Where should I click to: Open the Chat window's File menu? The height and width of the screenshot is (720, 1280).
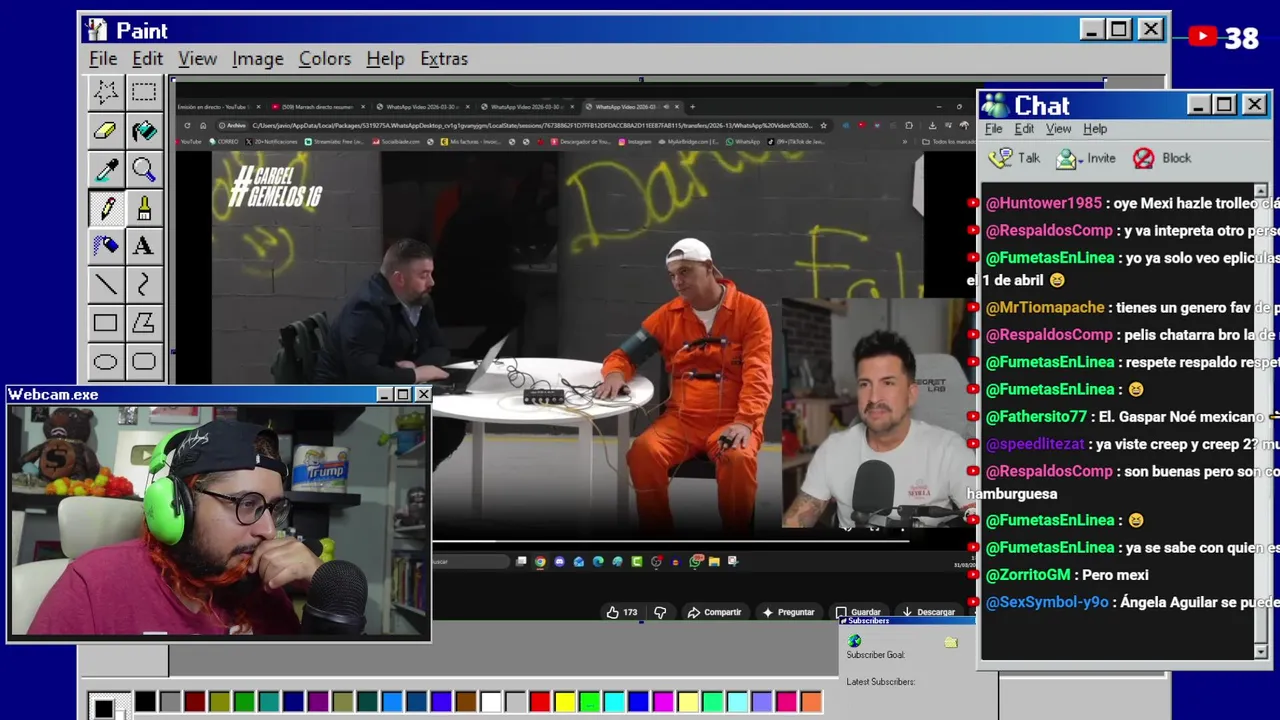[x=994, y=129]
